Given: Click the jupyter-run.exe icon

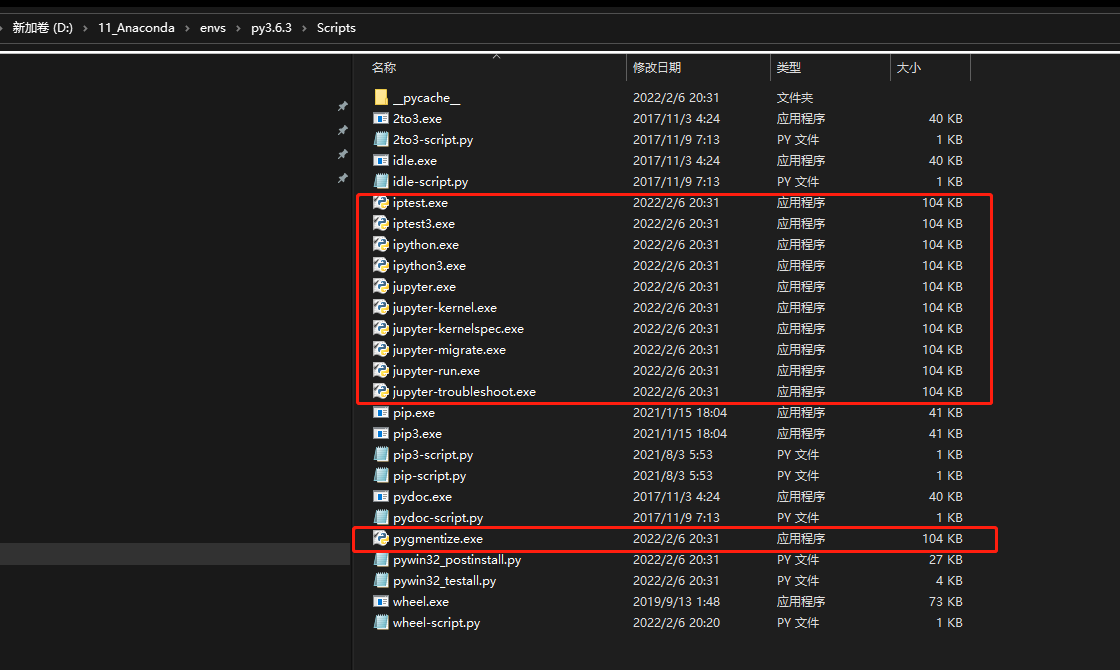Looking at the screenshot, I should (x=381, y=371).
